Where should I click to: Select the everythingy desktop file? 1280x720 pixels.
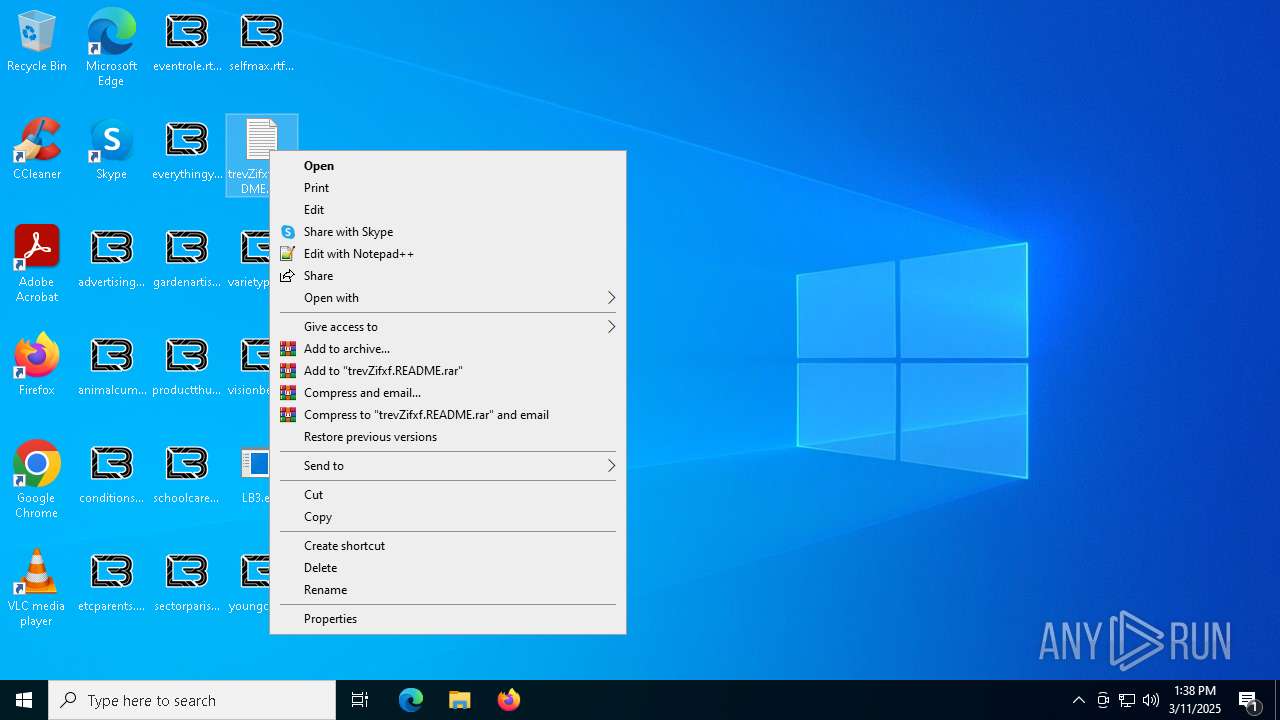pos(187,150)
